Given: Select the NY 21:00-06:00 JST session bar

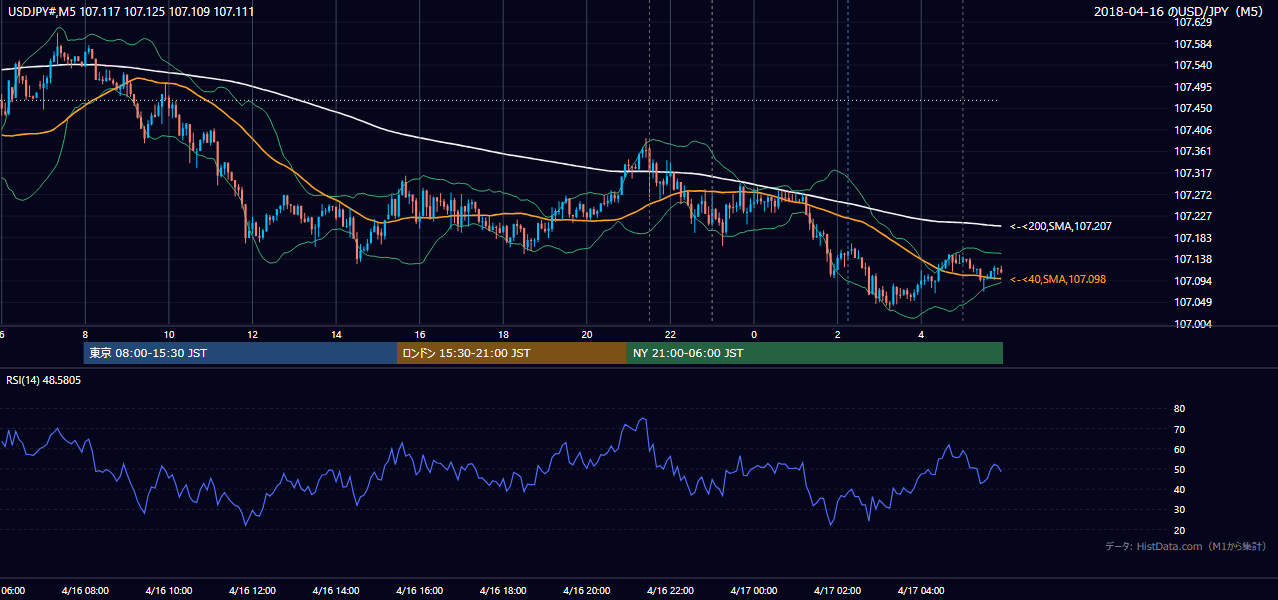Looking at the screenshot, I should point(815,353).
